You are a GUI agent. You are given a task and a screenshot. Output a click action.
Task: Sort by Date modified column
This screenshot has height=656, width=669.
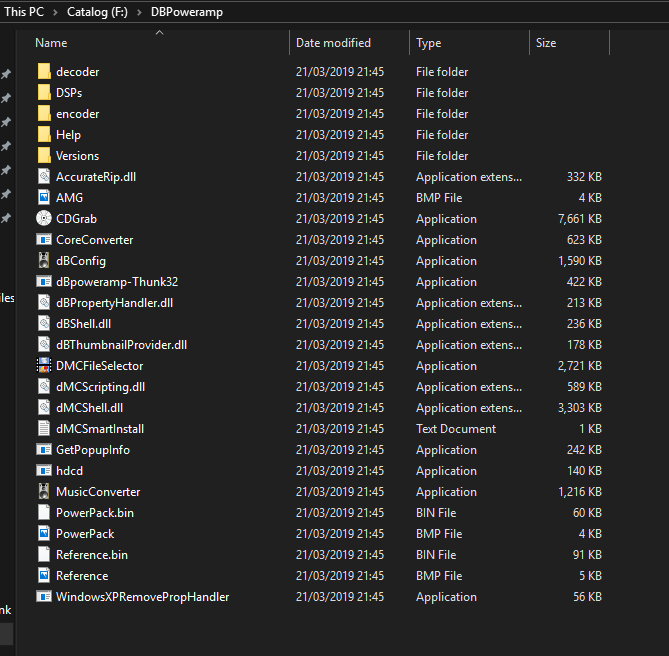(x=333, y=43)
